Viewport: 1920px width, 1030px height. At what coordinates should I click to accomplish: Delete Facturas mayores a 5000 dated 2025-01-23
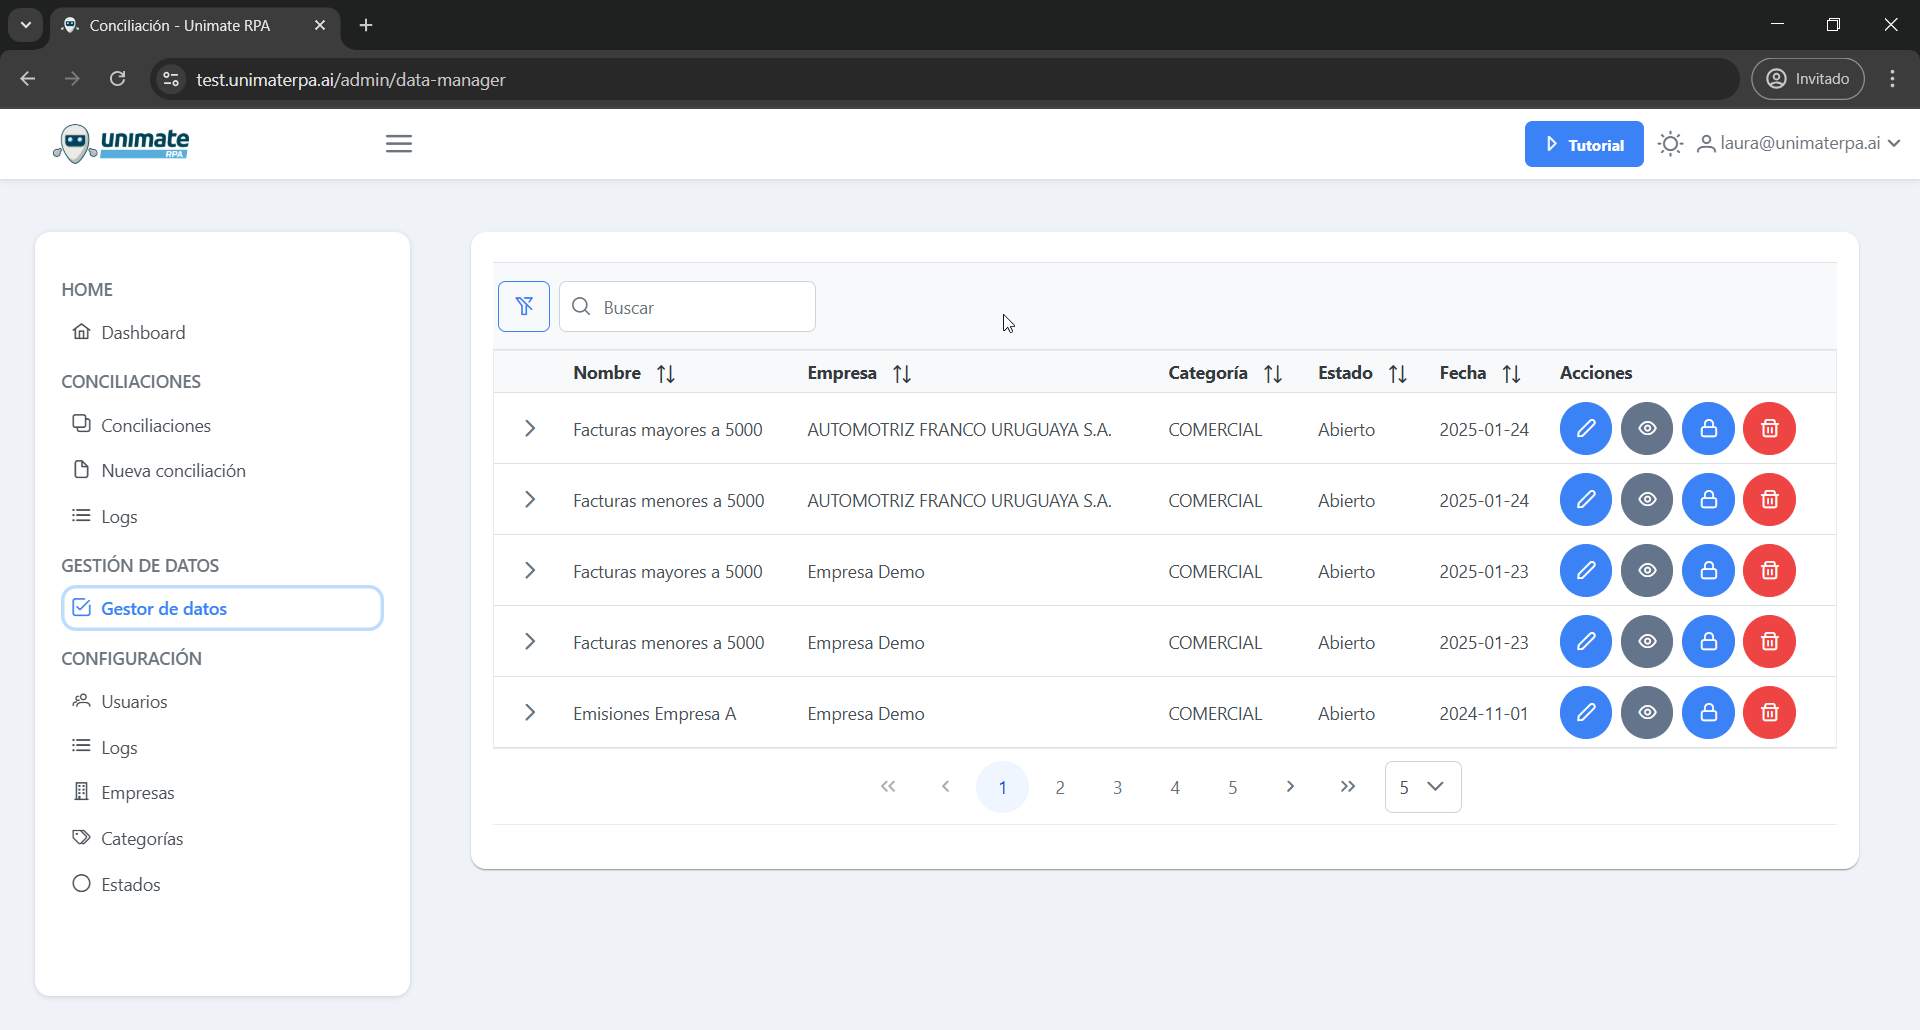click(1769, 571)
